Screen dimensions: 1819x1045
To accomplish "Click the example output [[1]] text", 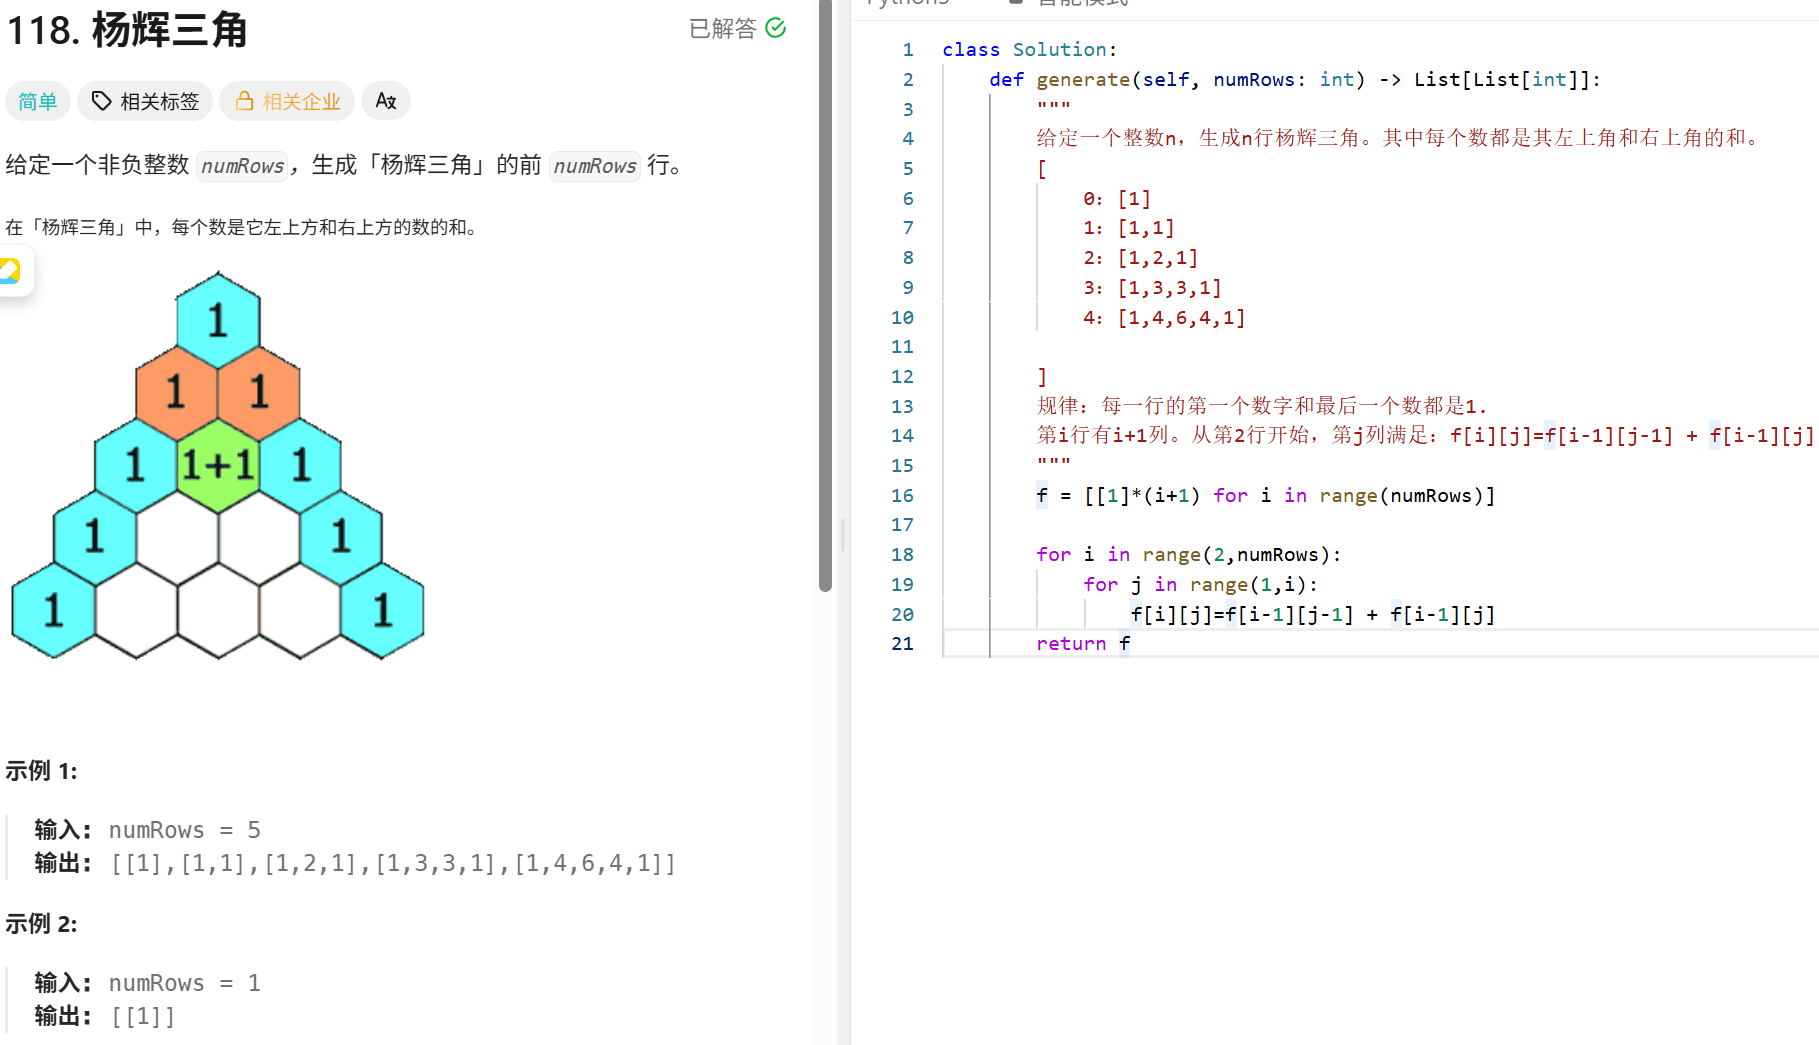I will pyautogui.click(x=143, y=1016).
